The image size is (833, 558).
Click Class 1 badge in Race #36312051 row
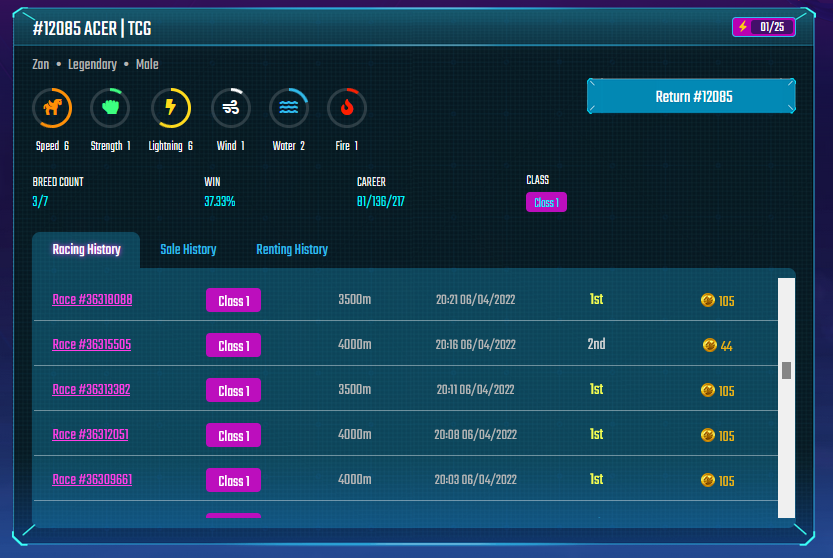tap(233, 435)
